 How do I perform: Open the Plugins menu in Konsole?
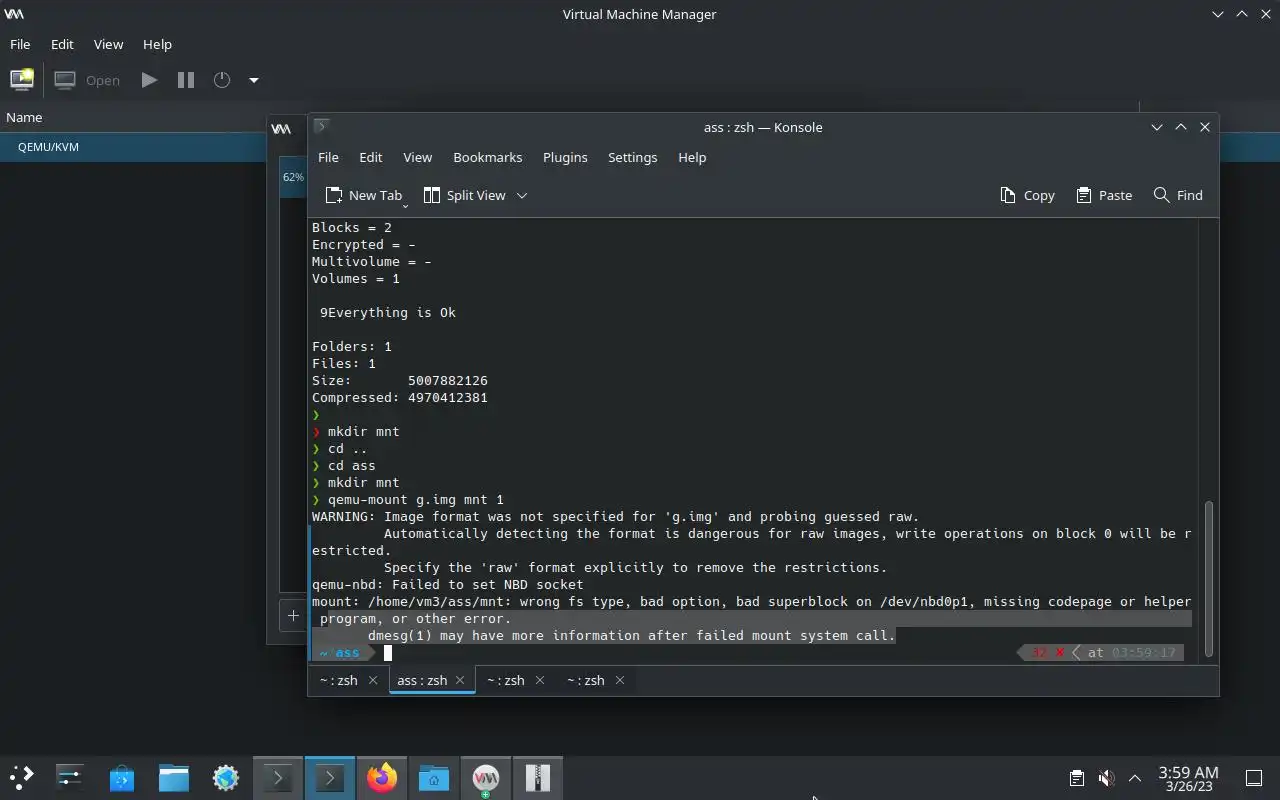click(565, 157)
